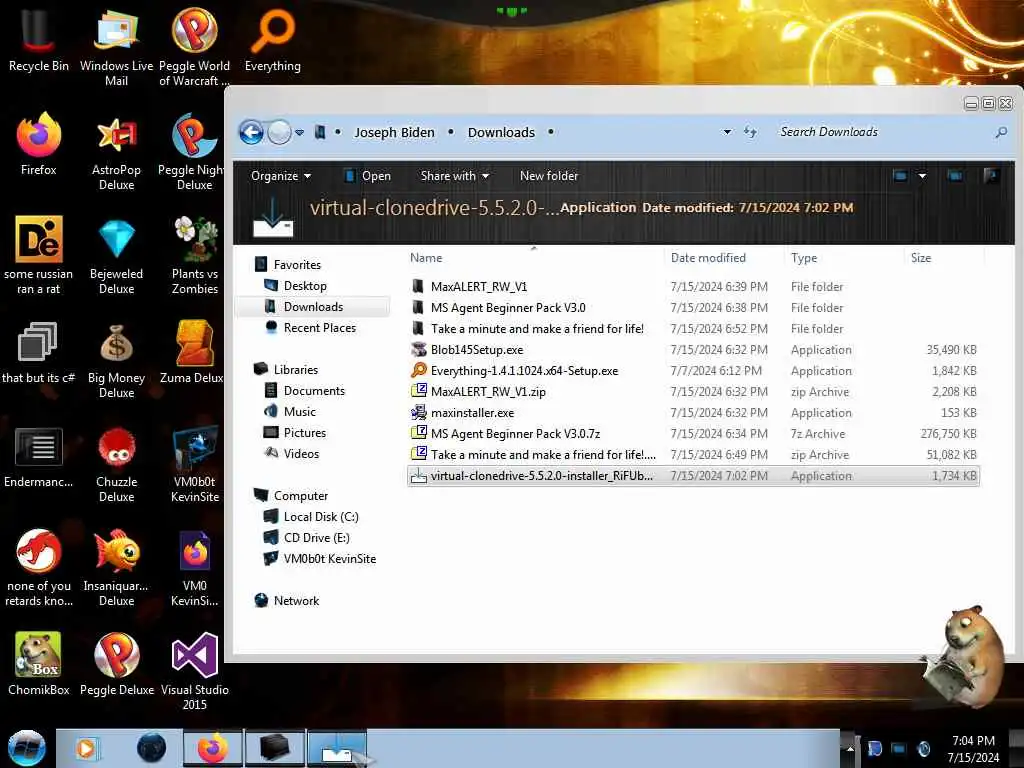Click the taskbar clock showing 7:04 PM
Viewport: 1024px width, 768px height.
[x=973, y=749]
